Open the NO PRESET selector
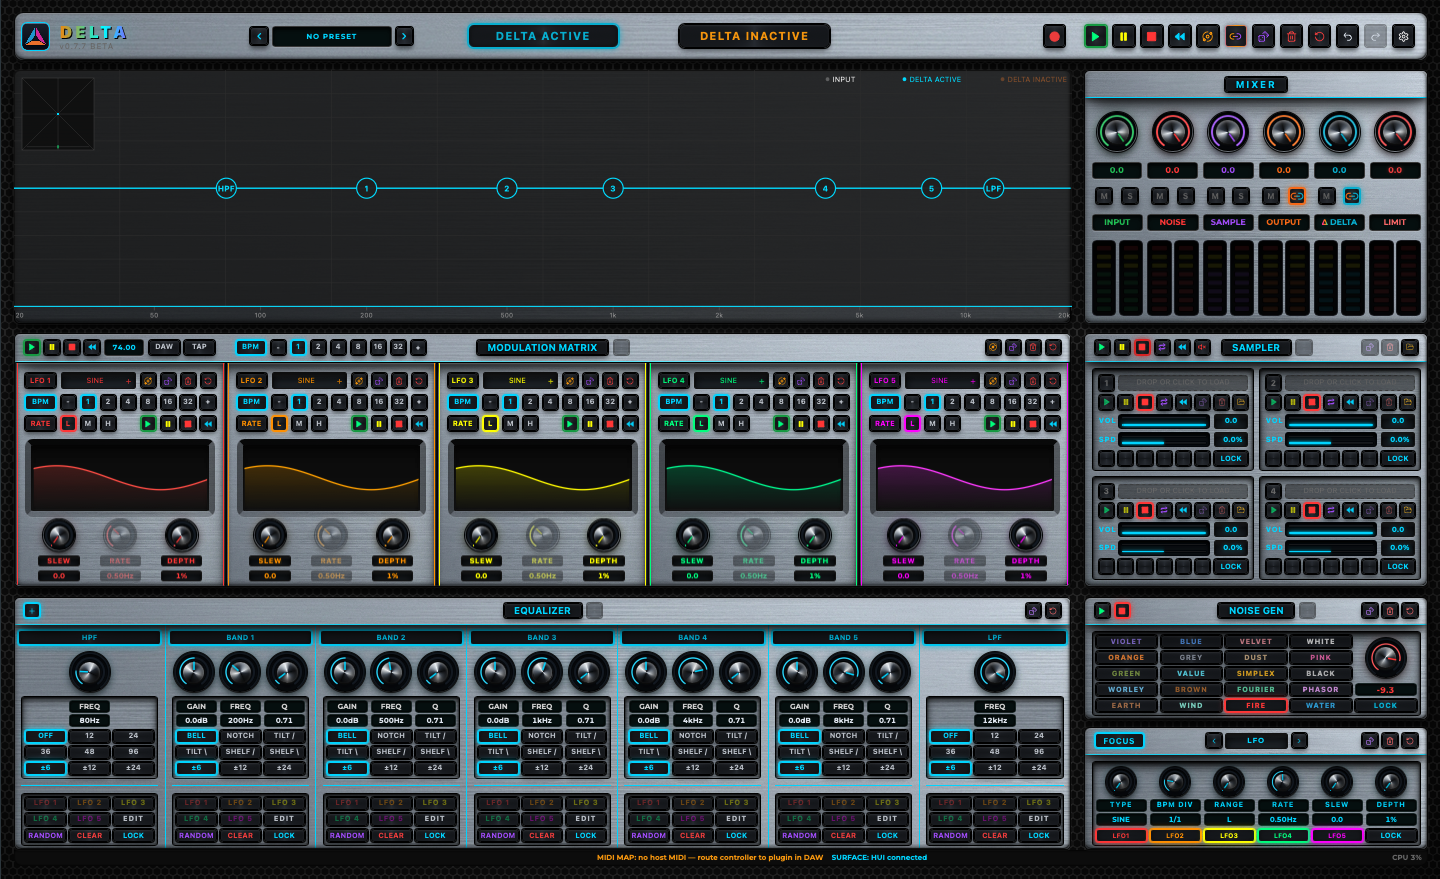 click(331, 36)
